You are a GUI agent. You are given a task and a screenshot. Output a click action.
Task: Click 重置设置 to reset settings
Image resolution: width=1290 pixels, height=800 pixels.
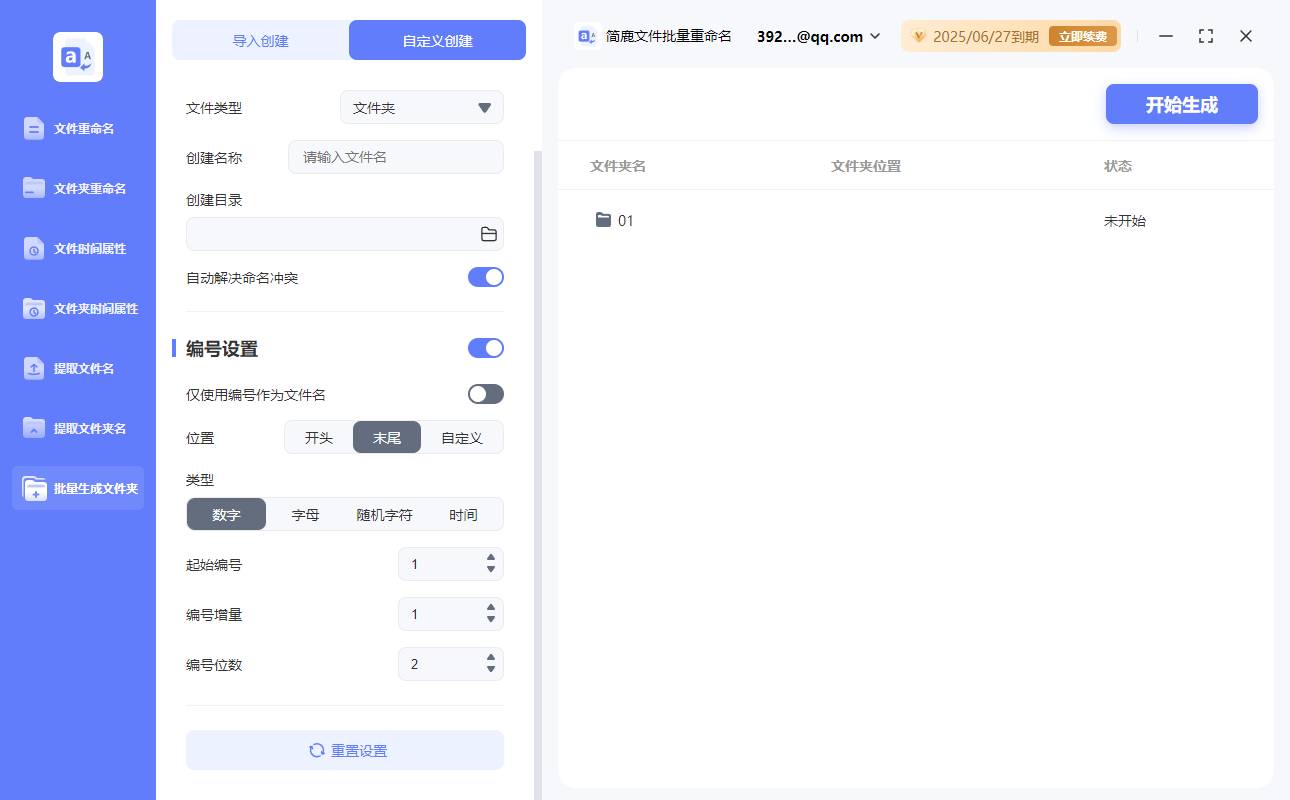point(344,750)
